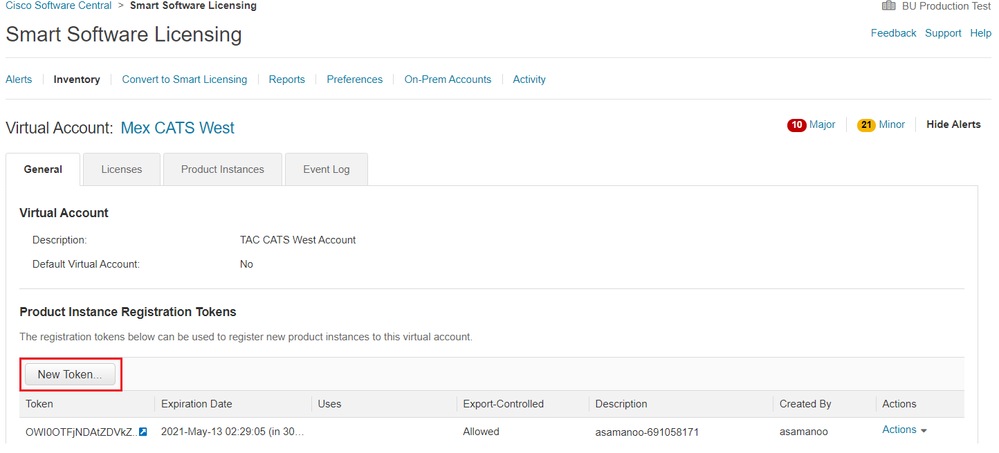Open On-Prem Accounts navigation item
Image resolution: width=999 pixels, height=453 pixels.
(447, 80)
